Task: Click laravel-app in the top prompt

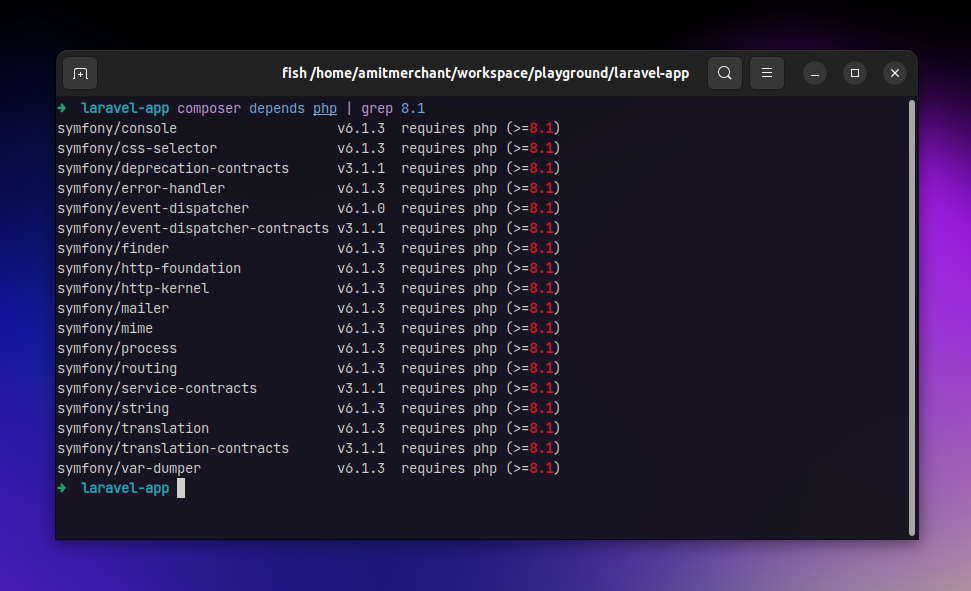Action: [125, 108]
